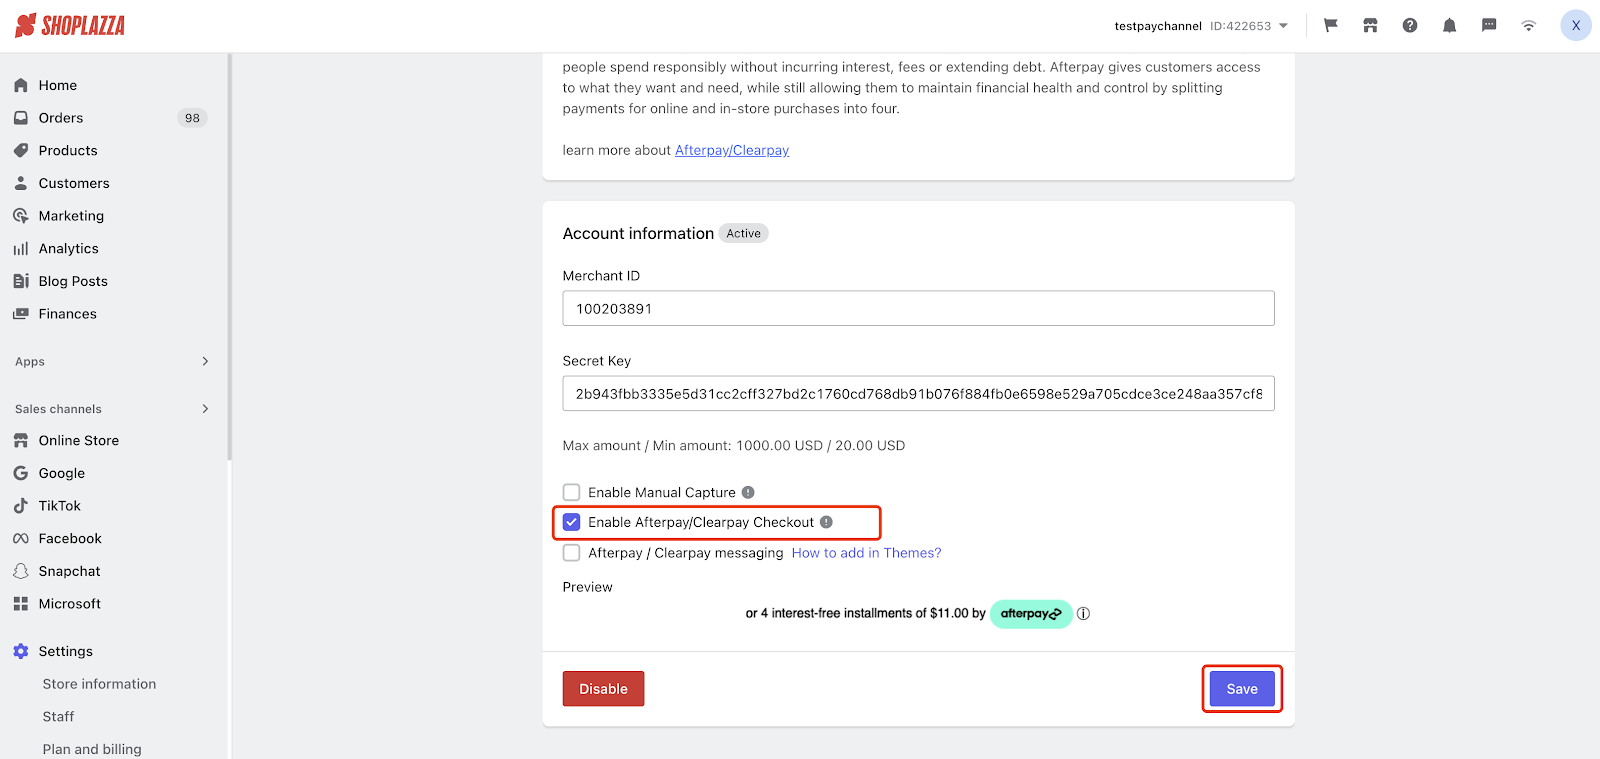Open Staff under Settings

click(x=58, y=717)
